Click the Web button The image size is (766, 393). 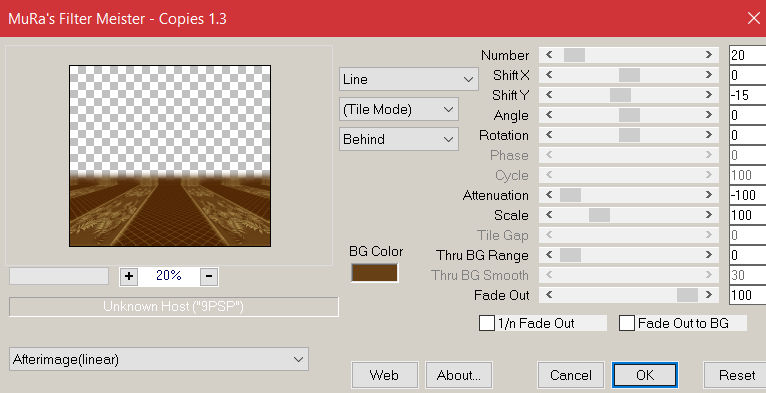tap(384, 375)
